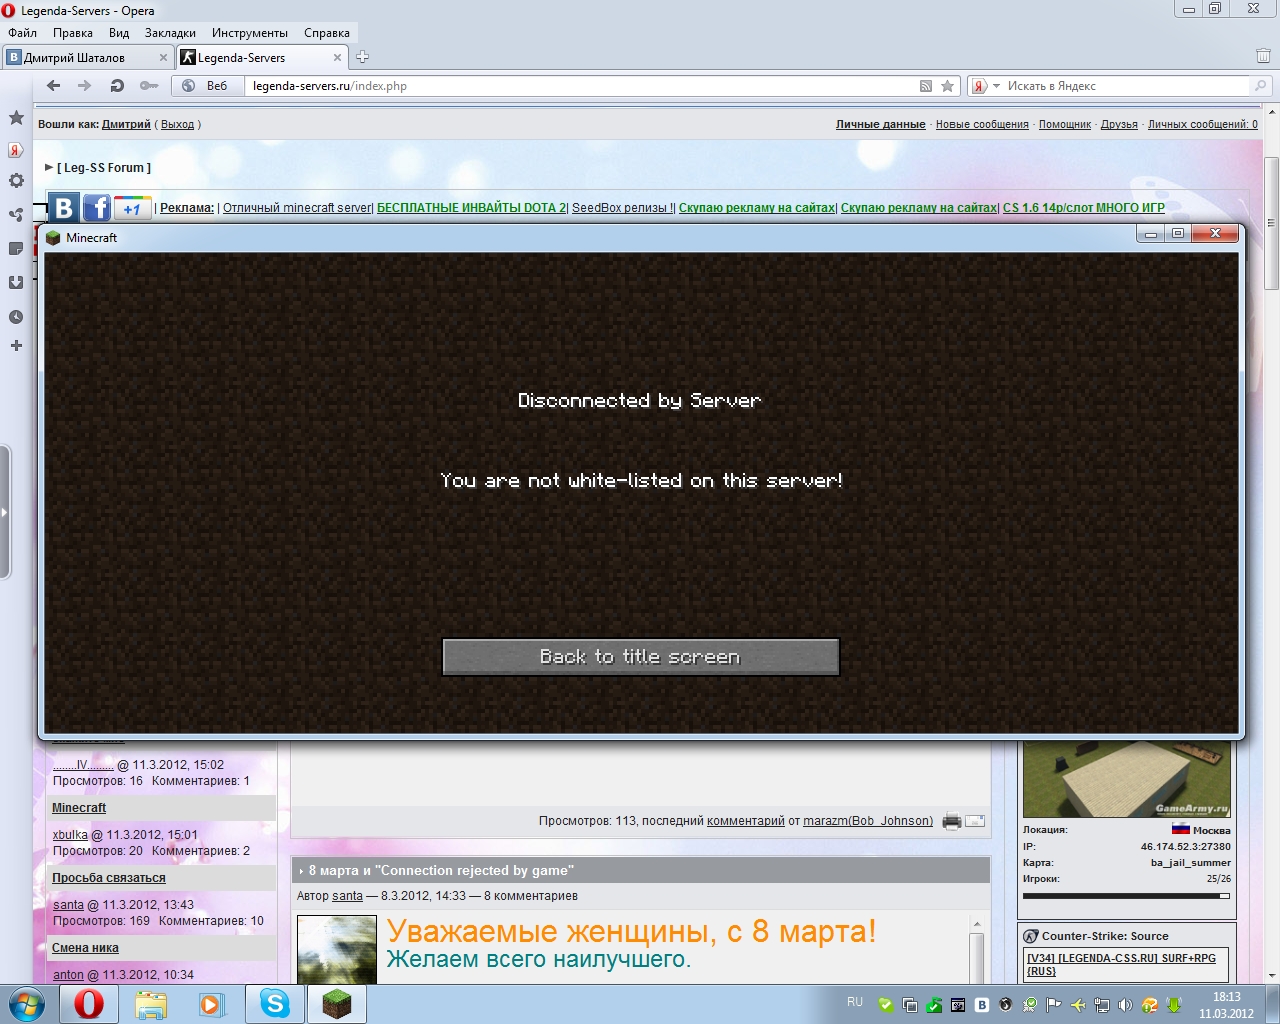Image resolution: width=1280 pixels, height=1024 pixels.
Task: Click the forward navigation arrow in Opera
Action: (85, 86)
